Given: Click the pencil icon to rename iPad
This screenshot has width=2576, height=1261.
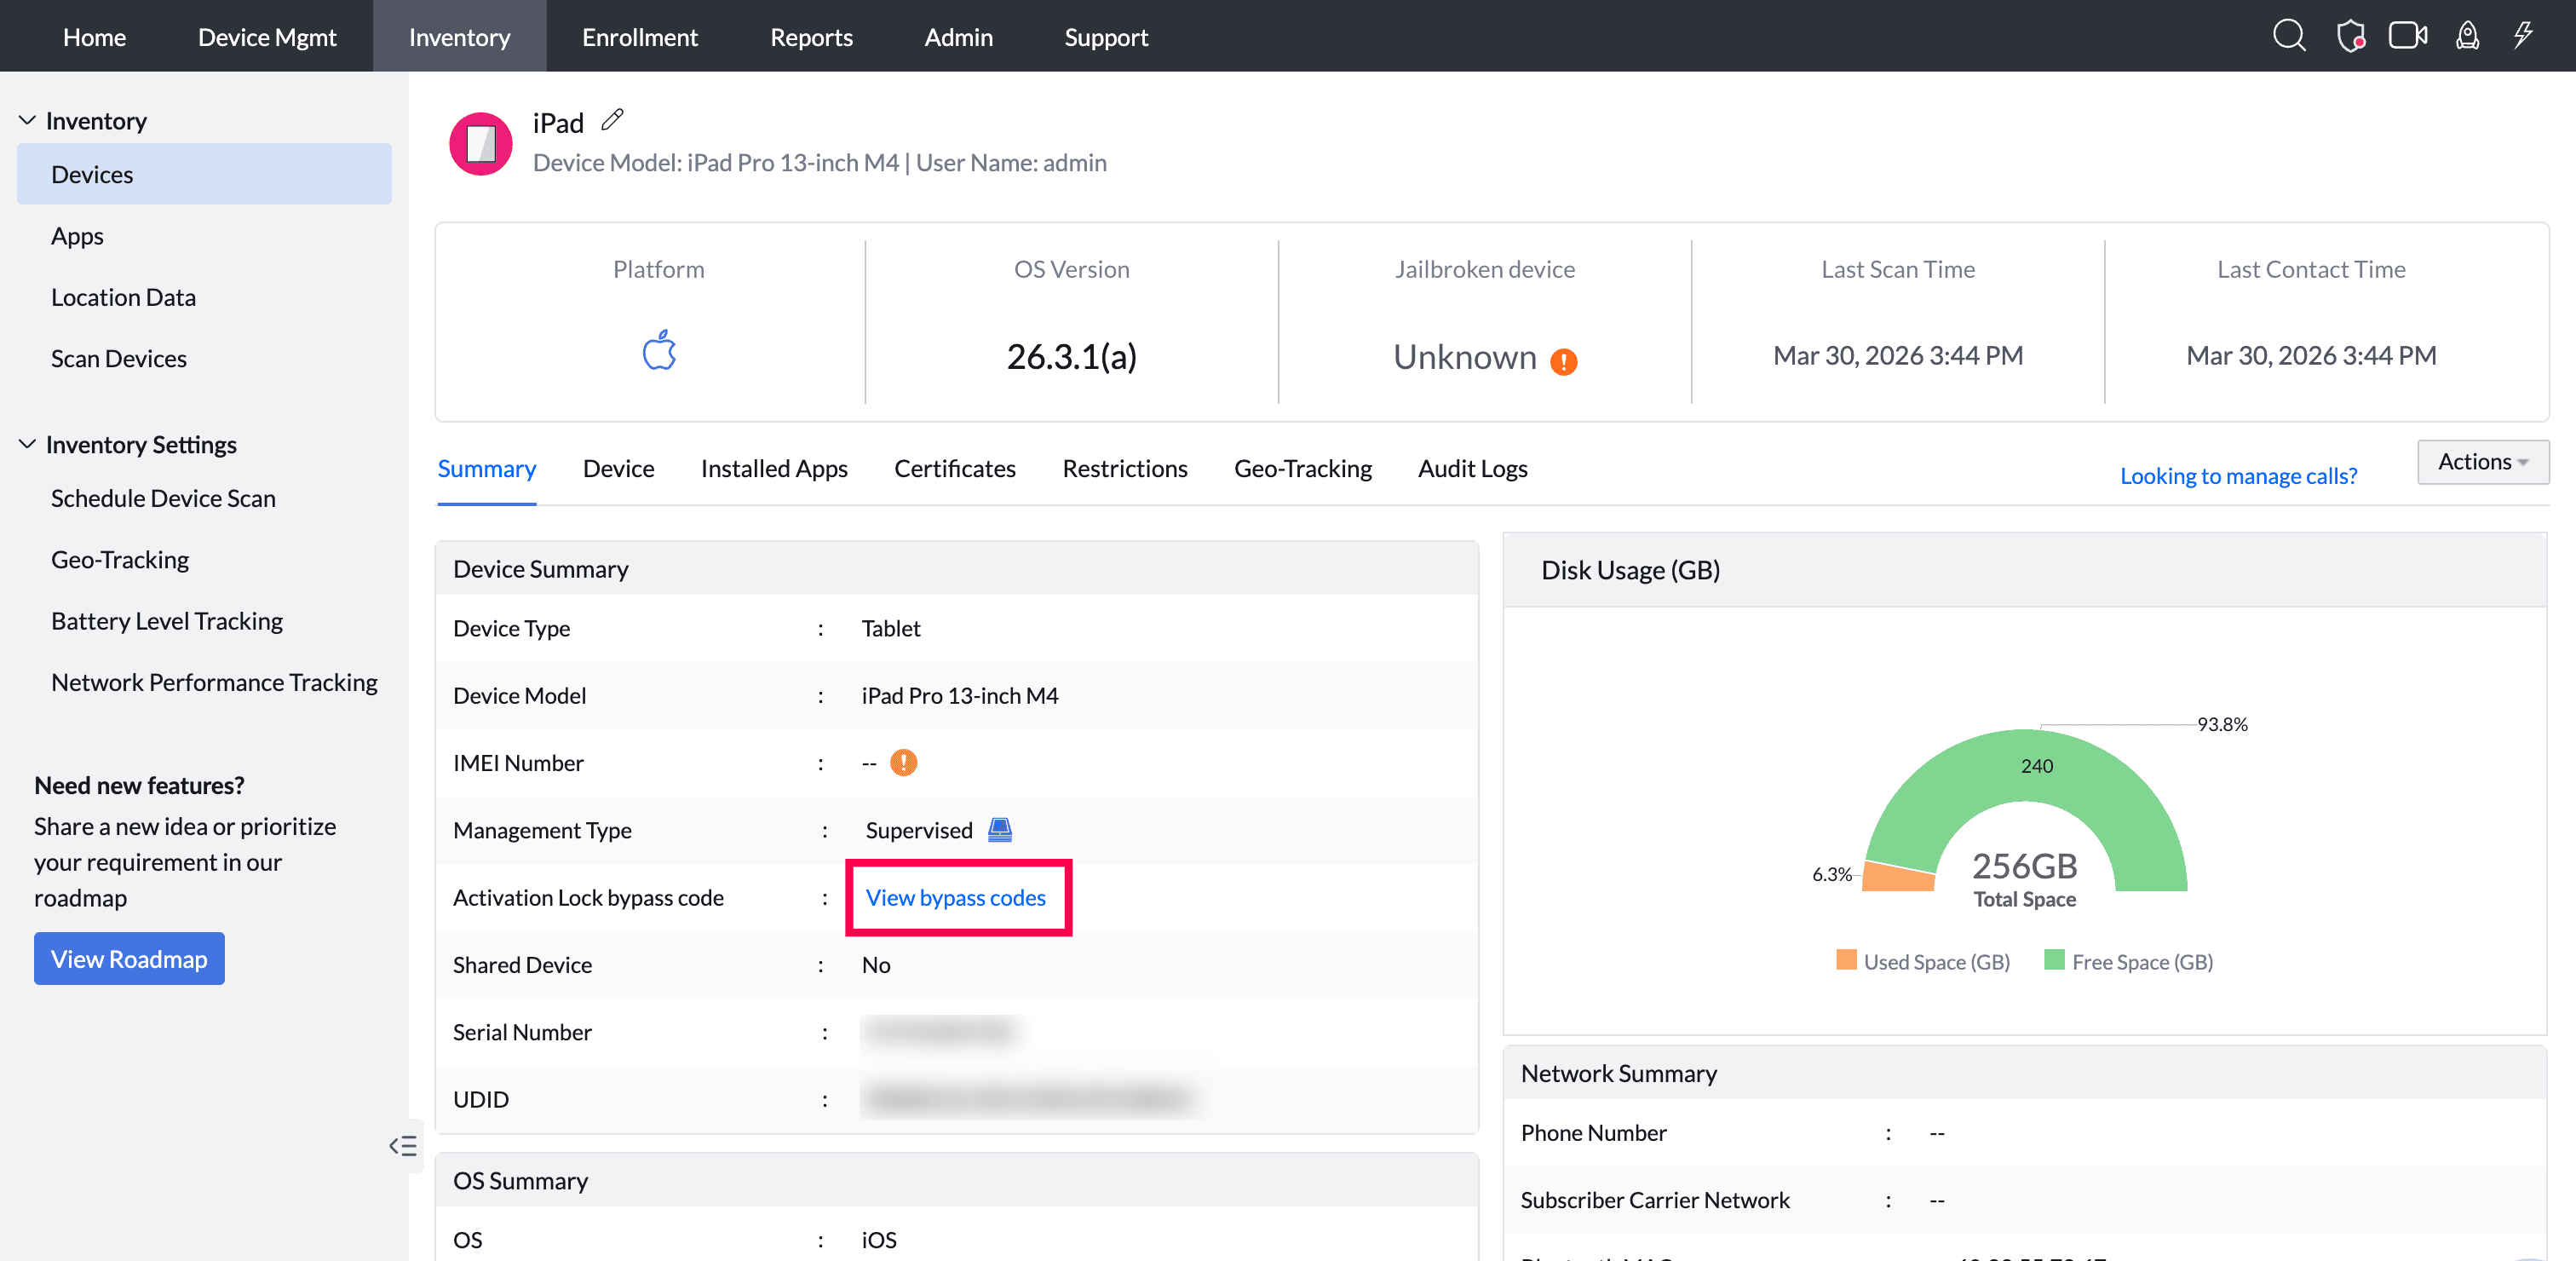Looking at the screenshot, I should point(612,120).
